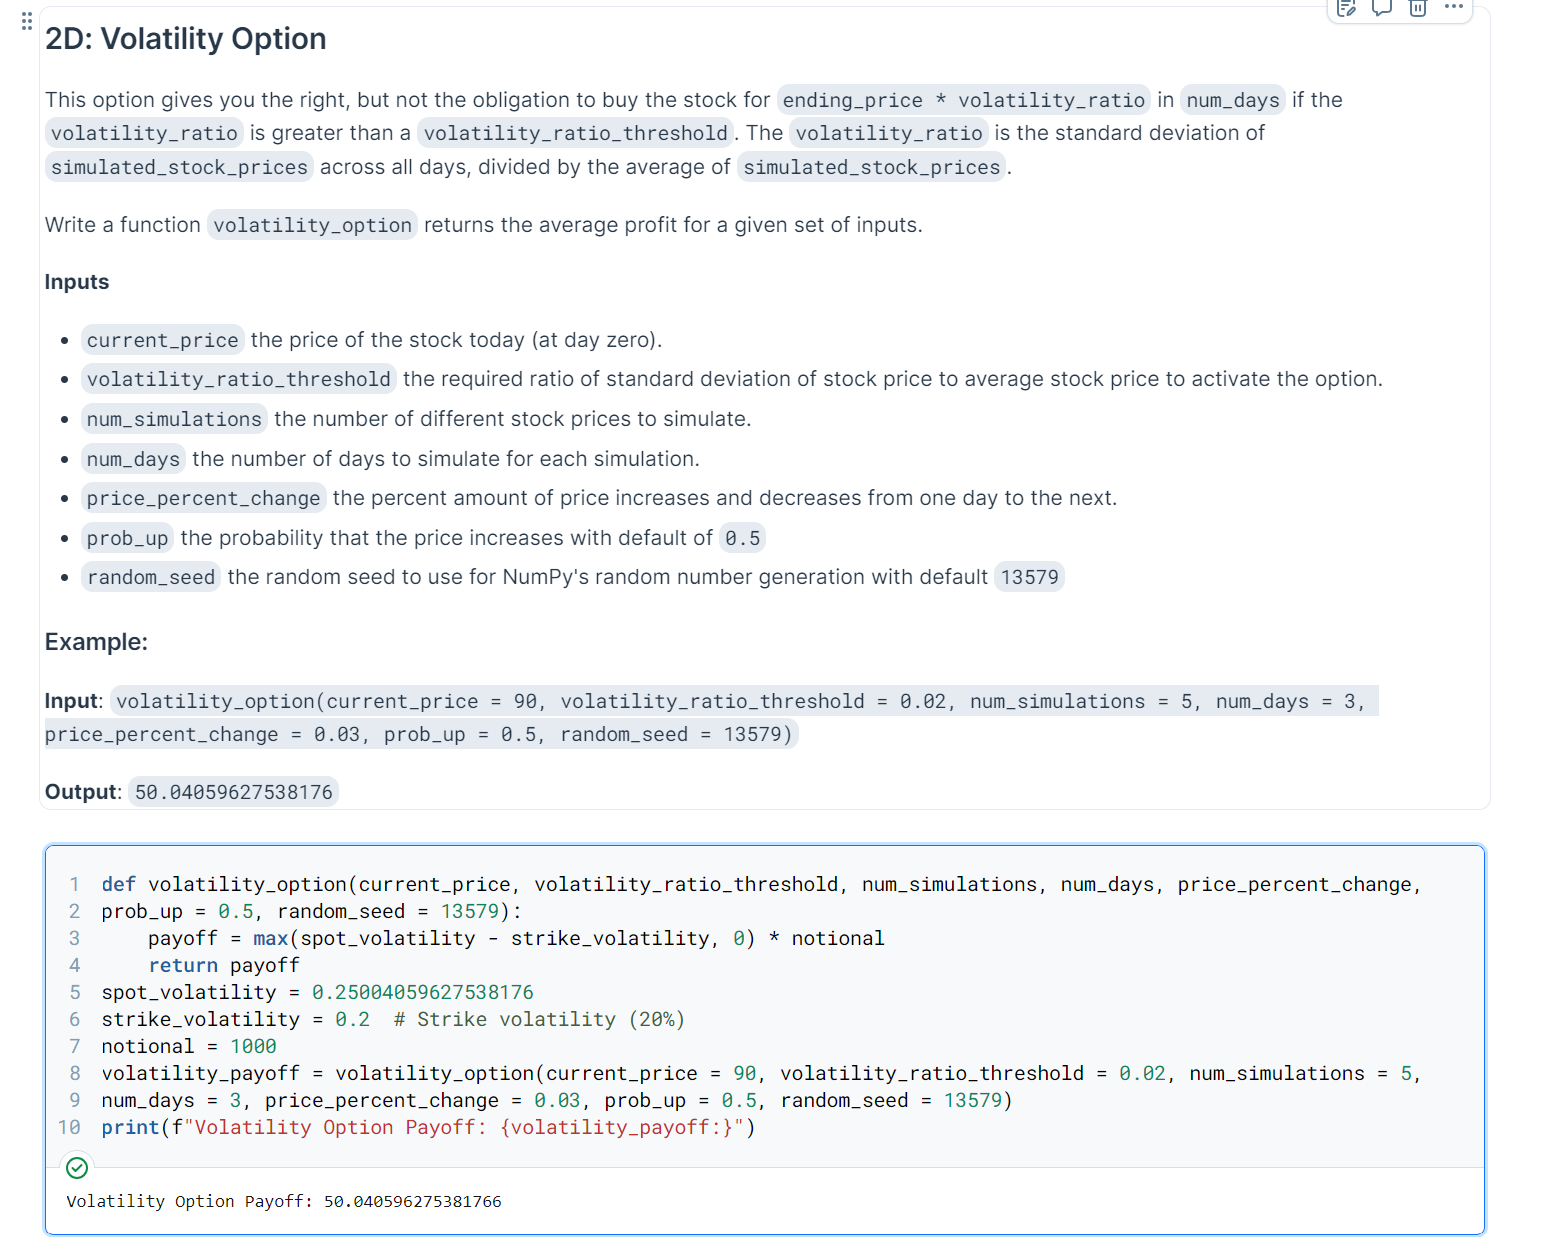Click the random_seed 13579 highlighted chip

(1029, 576)
